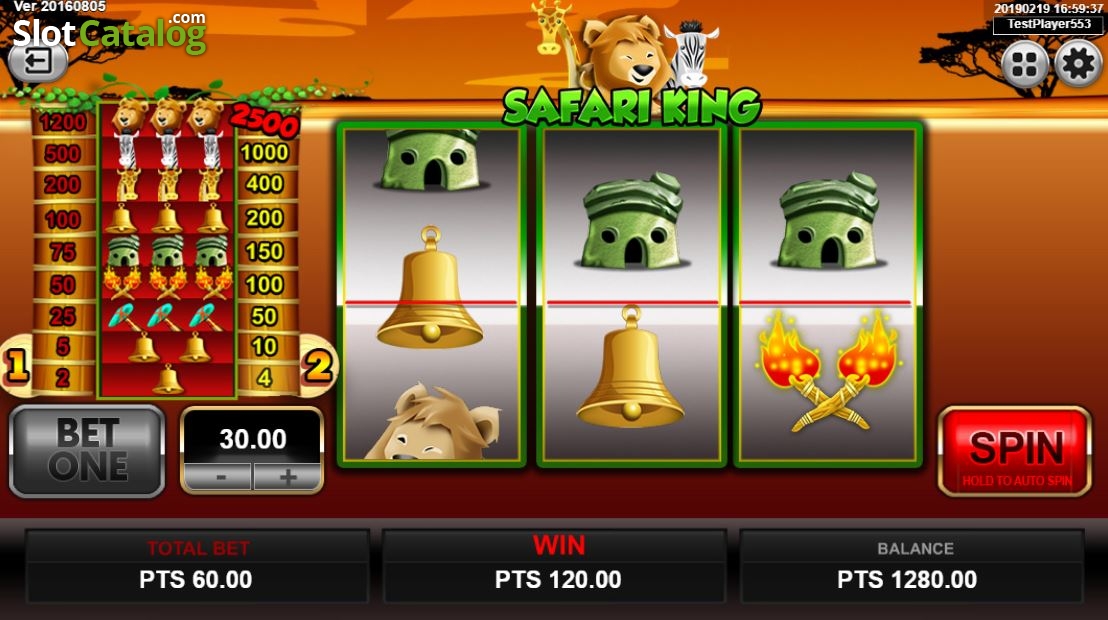Click the TOTAL BET panel
This screenshot has width=1108, height=620.
click(197, 566)
